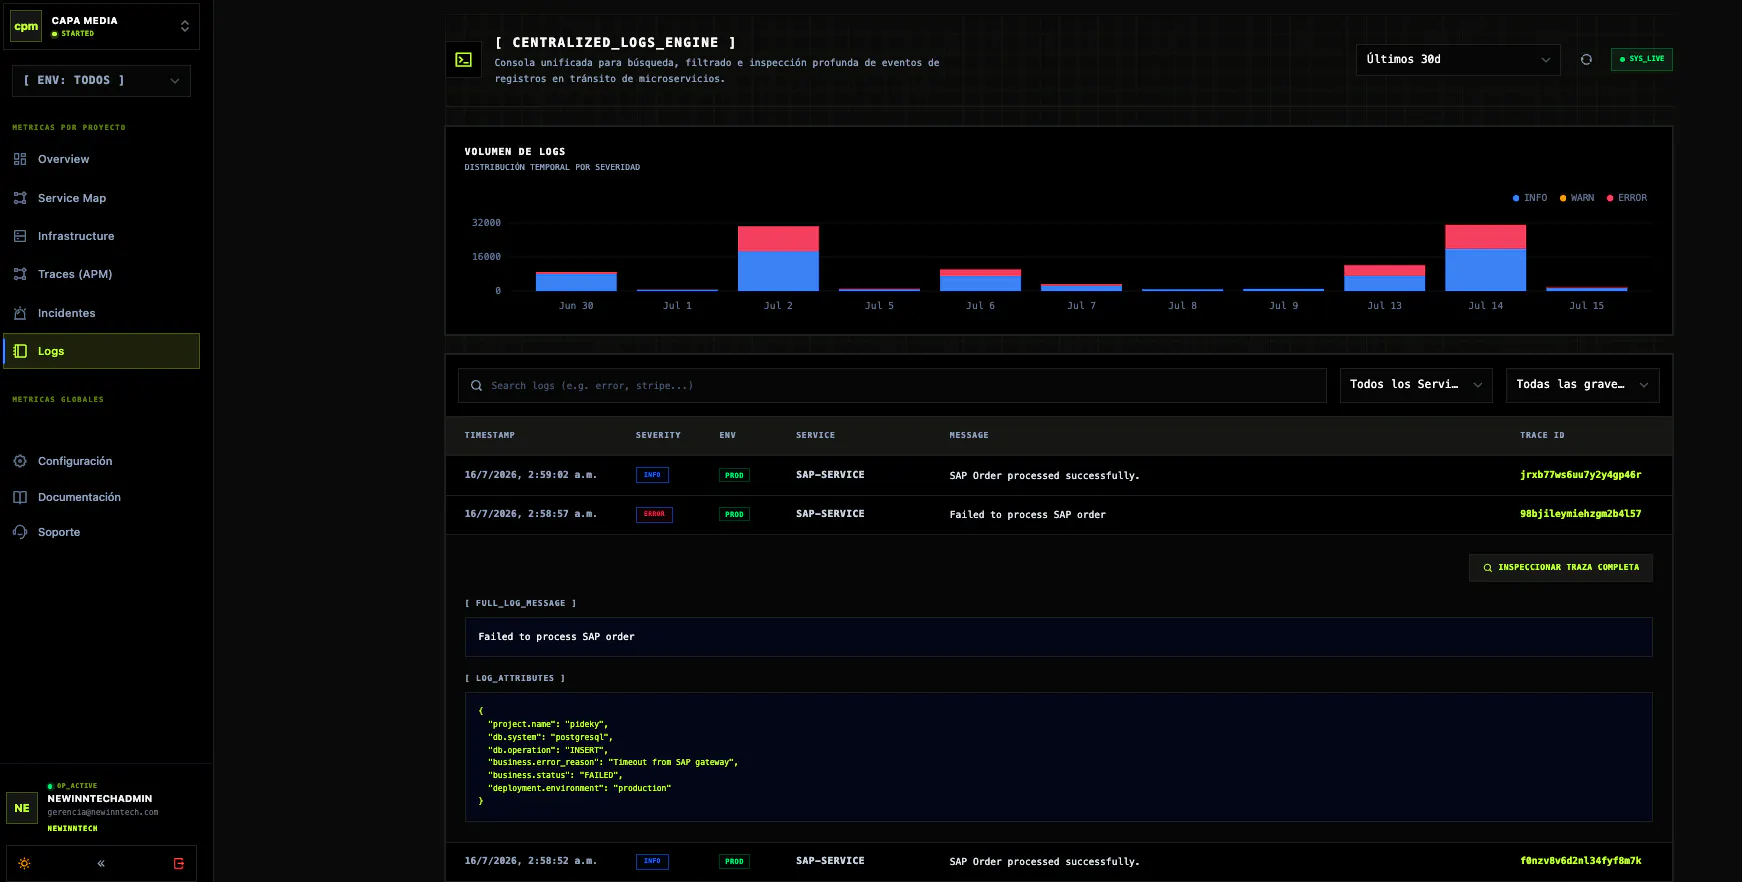This screenshot has width=1742, height=882.
Task: Open trace jrxb77ws6uu7y2y4gp46r
Action: coord(1580,475)
